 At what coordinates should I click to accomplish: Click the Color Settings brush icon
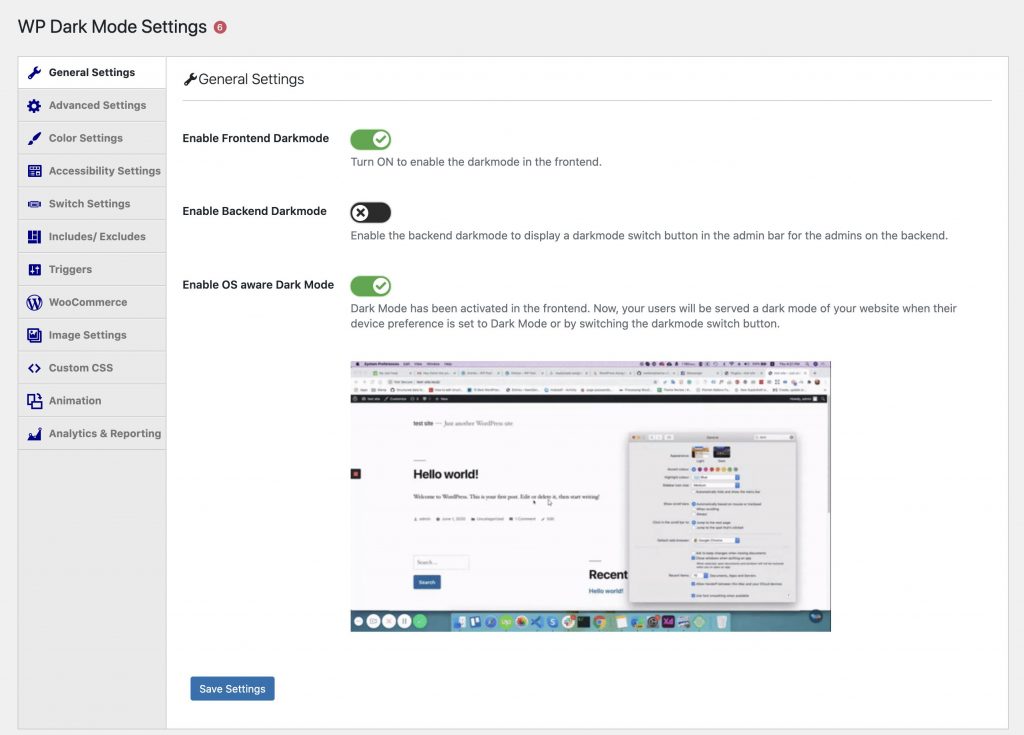(x=35, y=138)
